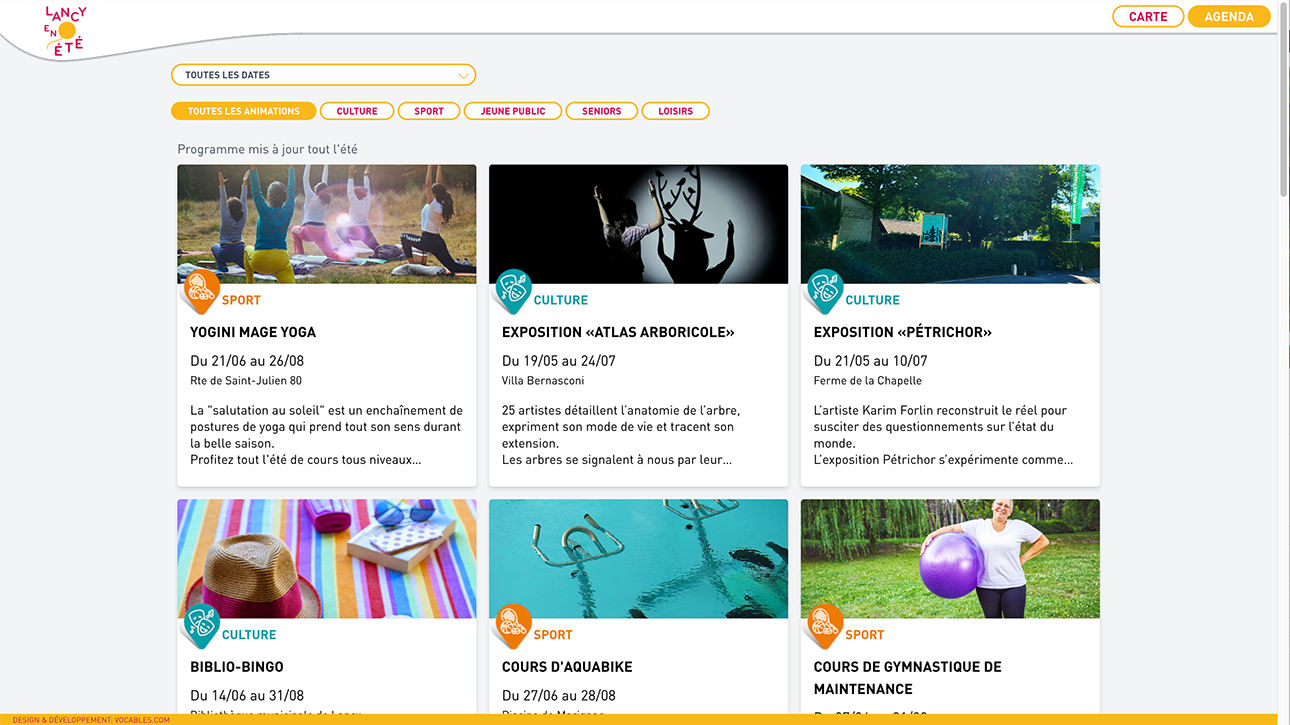Open the Atlas Arboricole shadow image
The image size is (1290, 725).
click(638, 224)
